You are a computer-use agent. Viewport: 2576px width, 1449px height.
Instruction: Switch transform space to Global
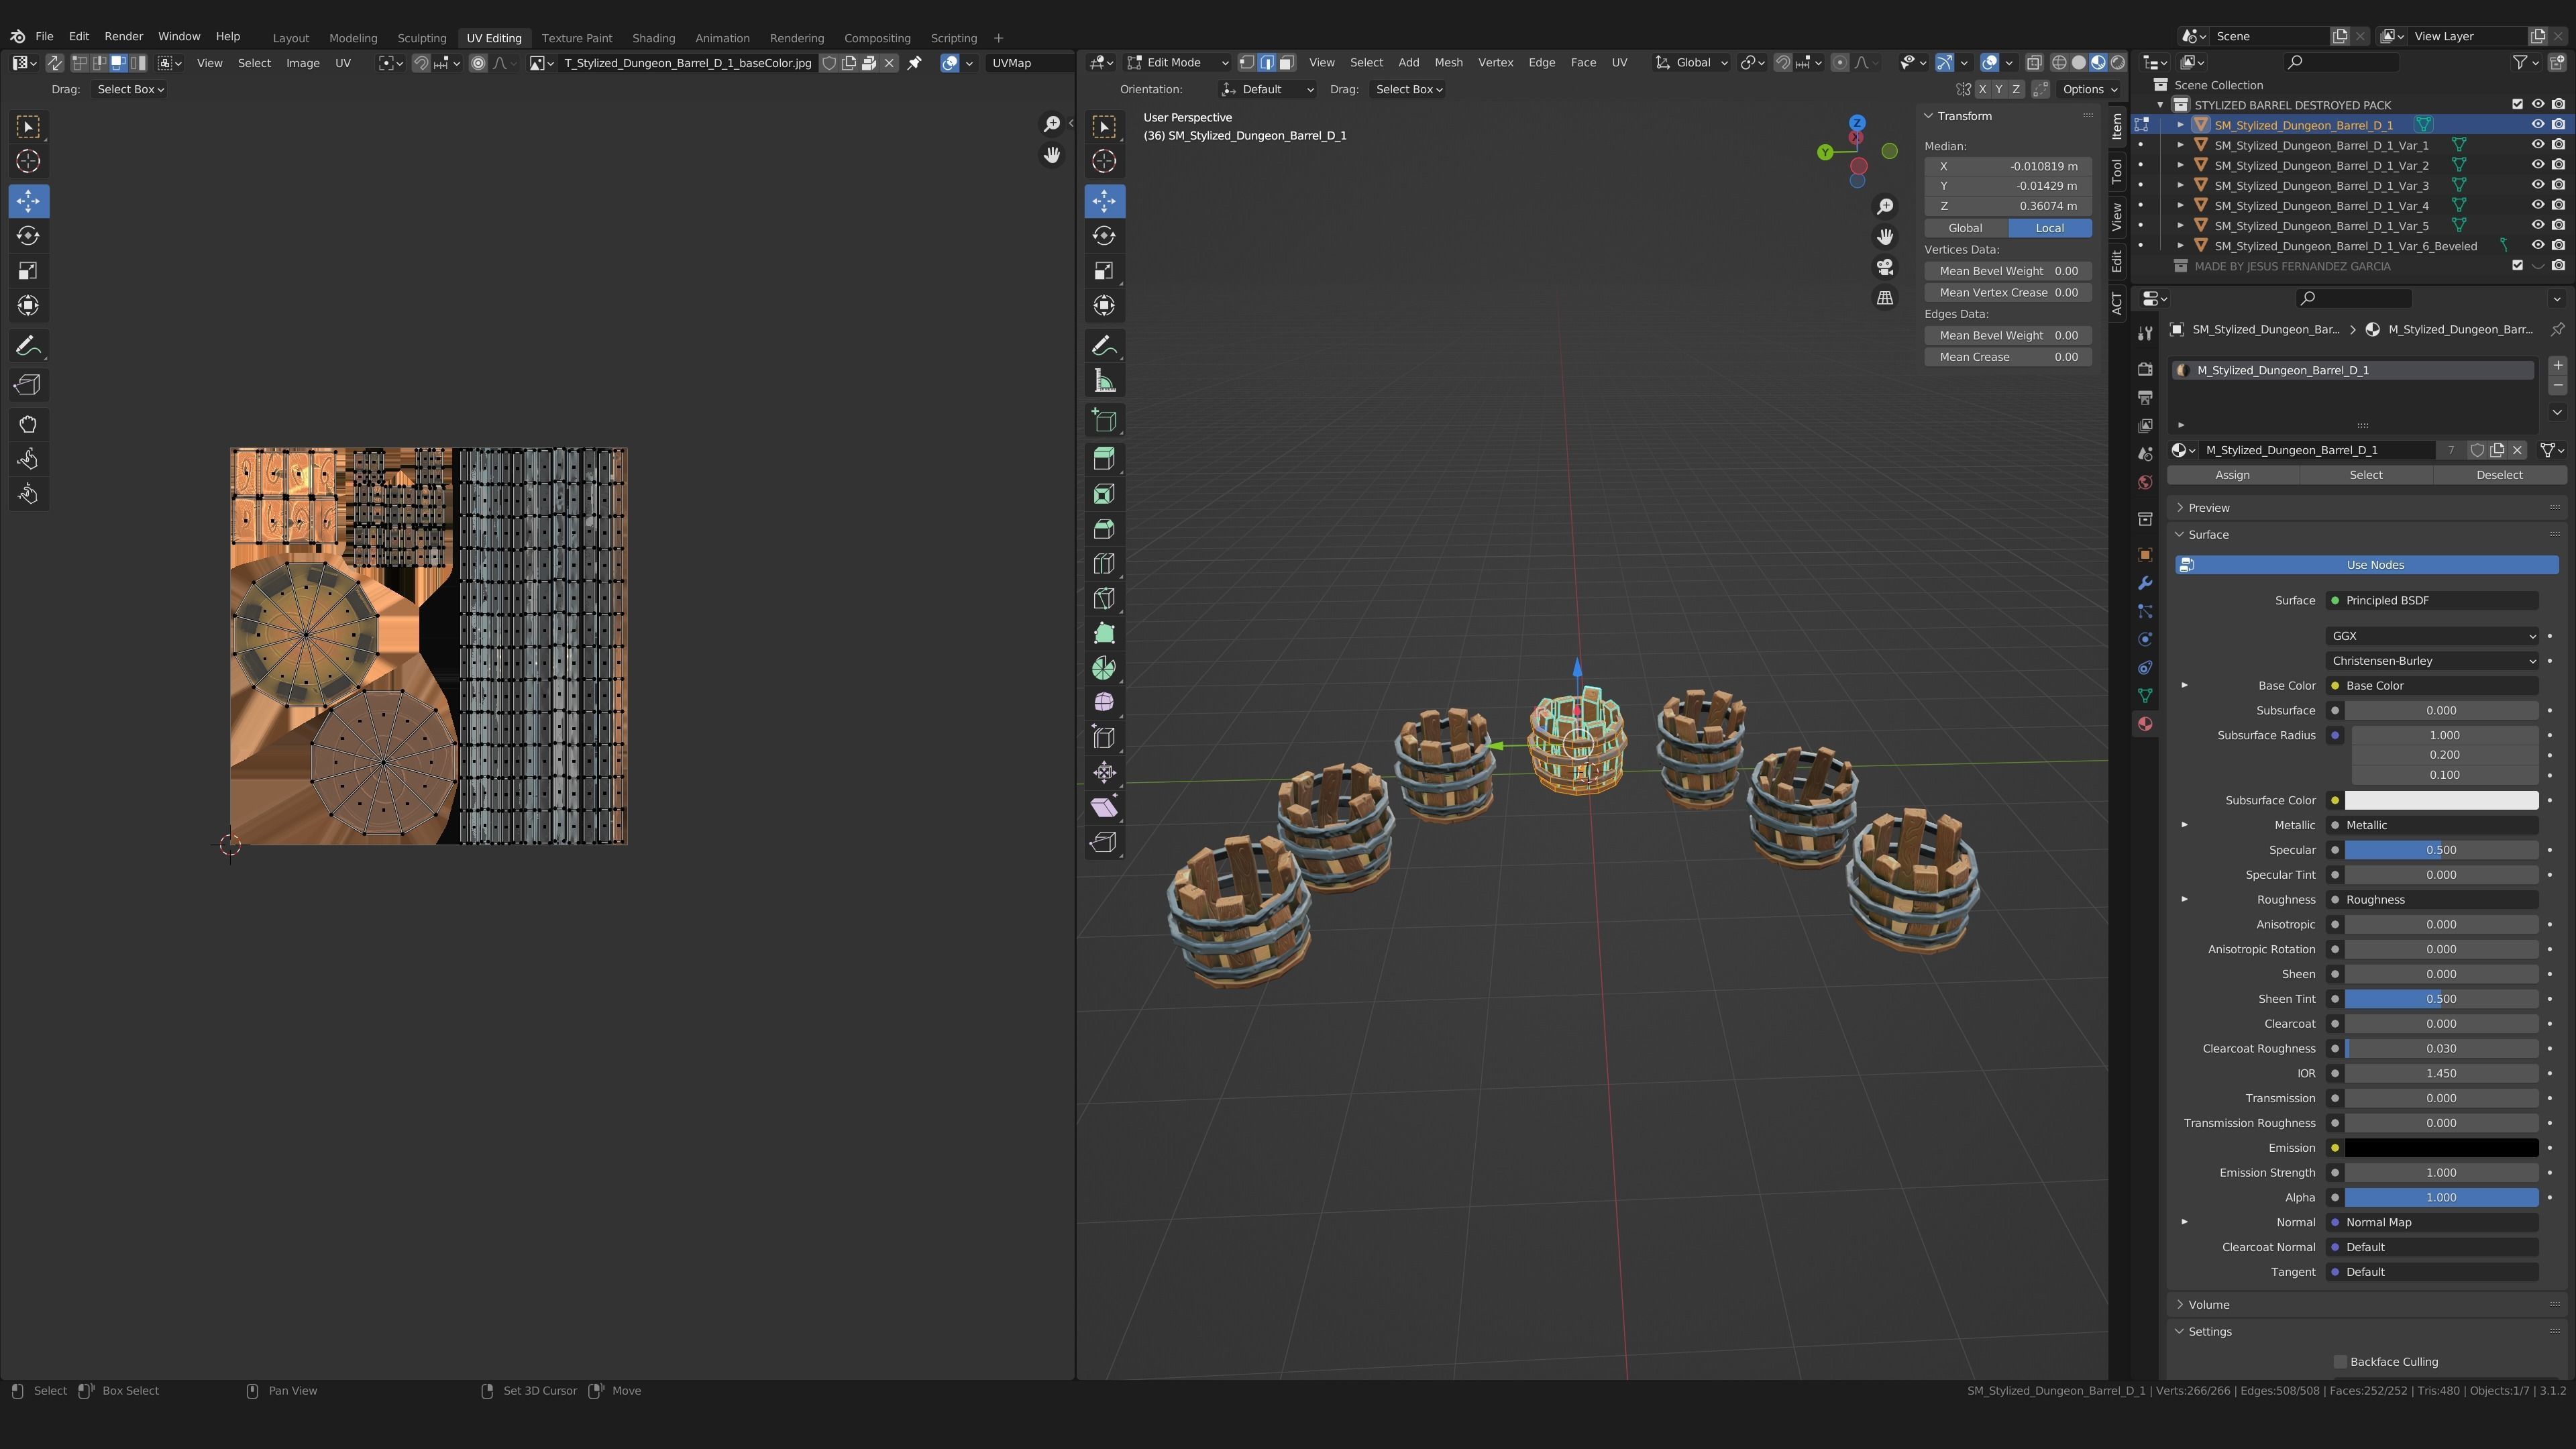point(1965,228)
